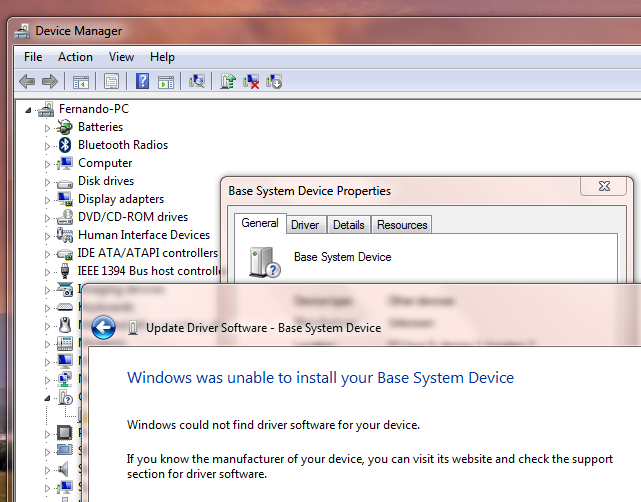The height and width of the screenshot is (502, 641).
Task: Click the mouse category icon
Action: click(65, 325)
